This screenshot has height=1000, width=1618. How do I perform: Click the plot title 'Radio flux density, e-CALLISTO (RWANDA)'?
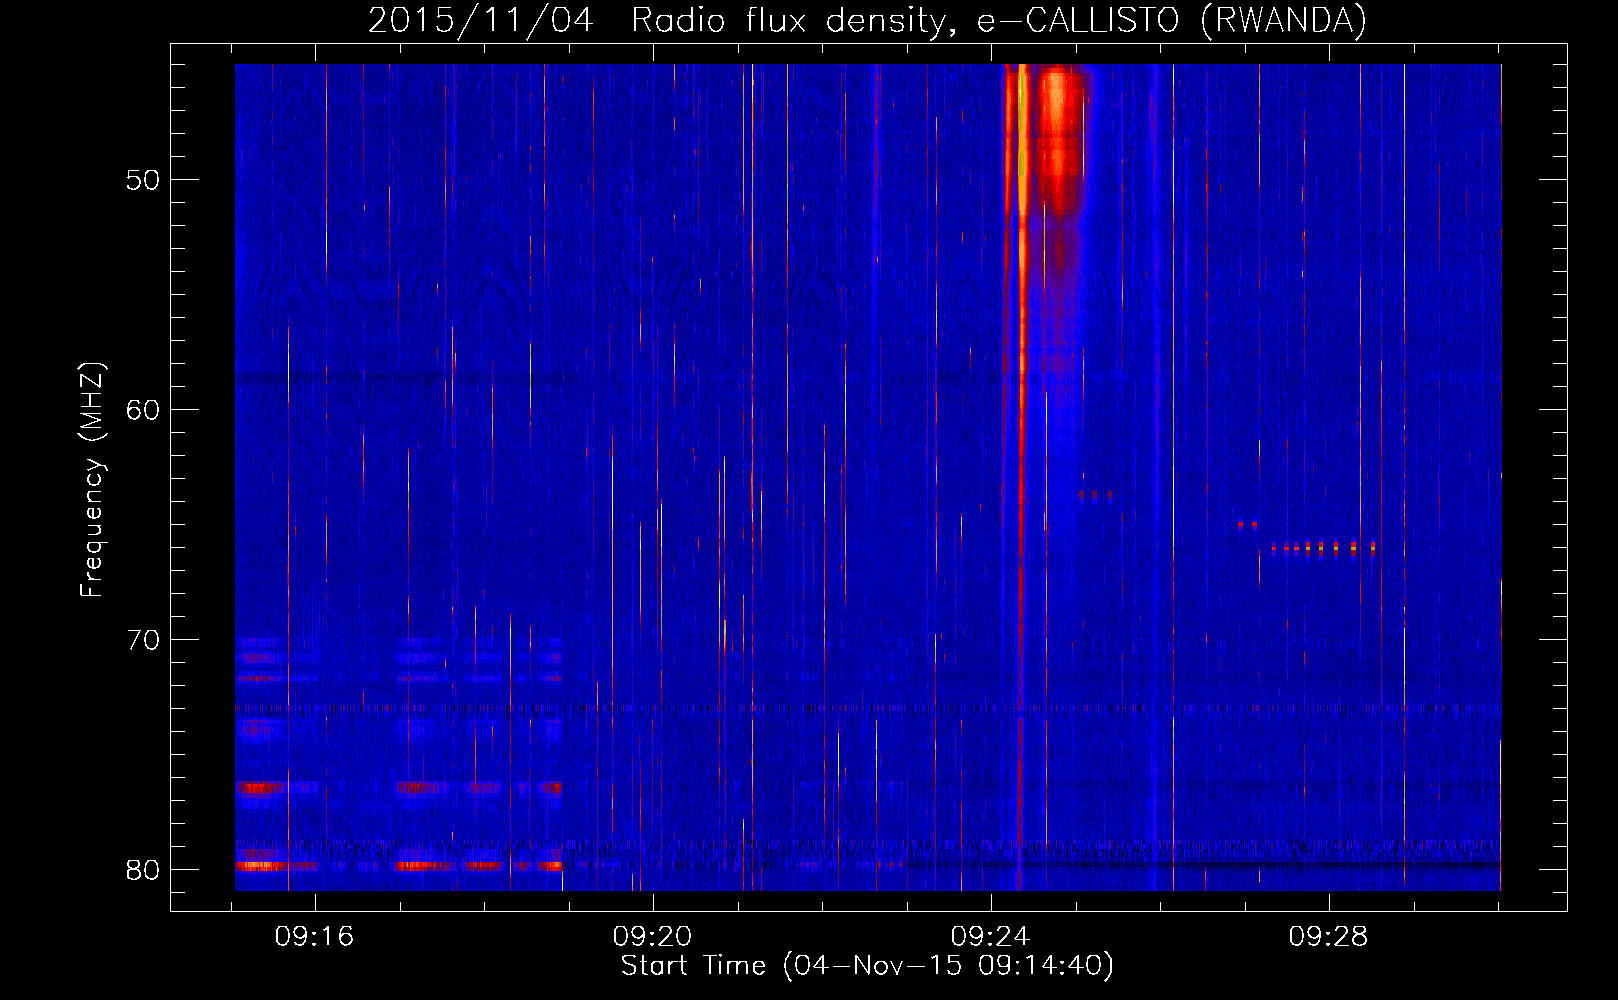tap(999, 20)
